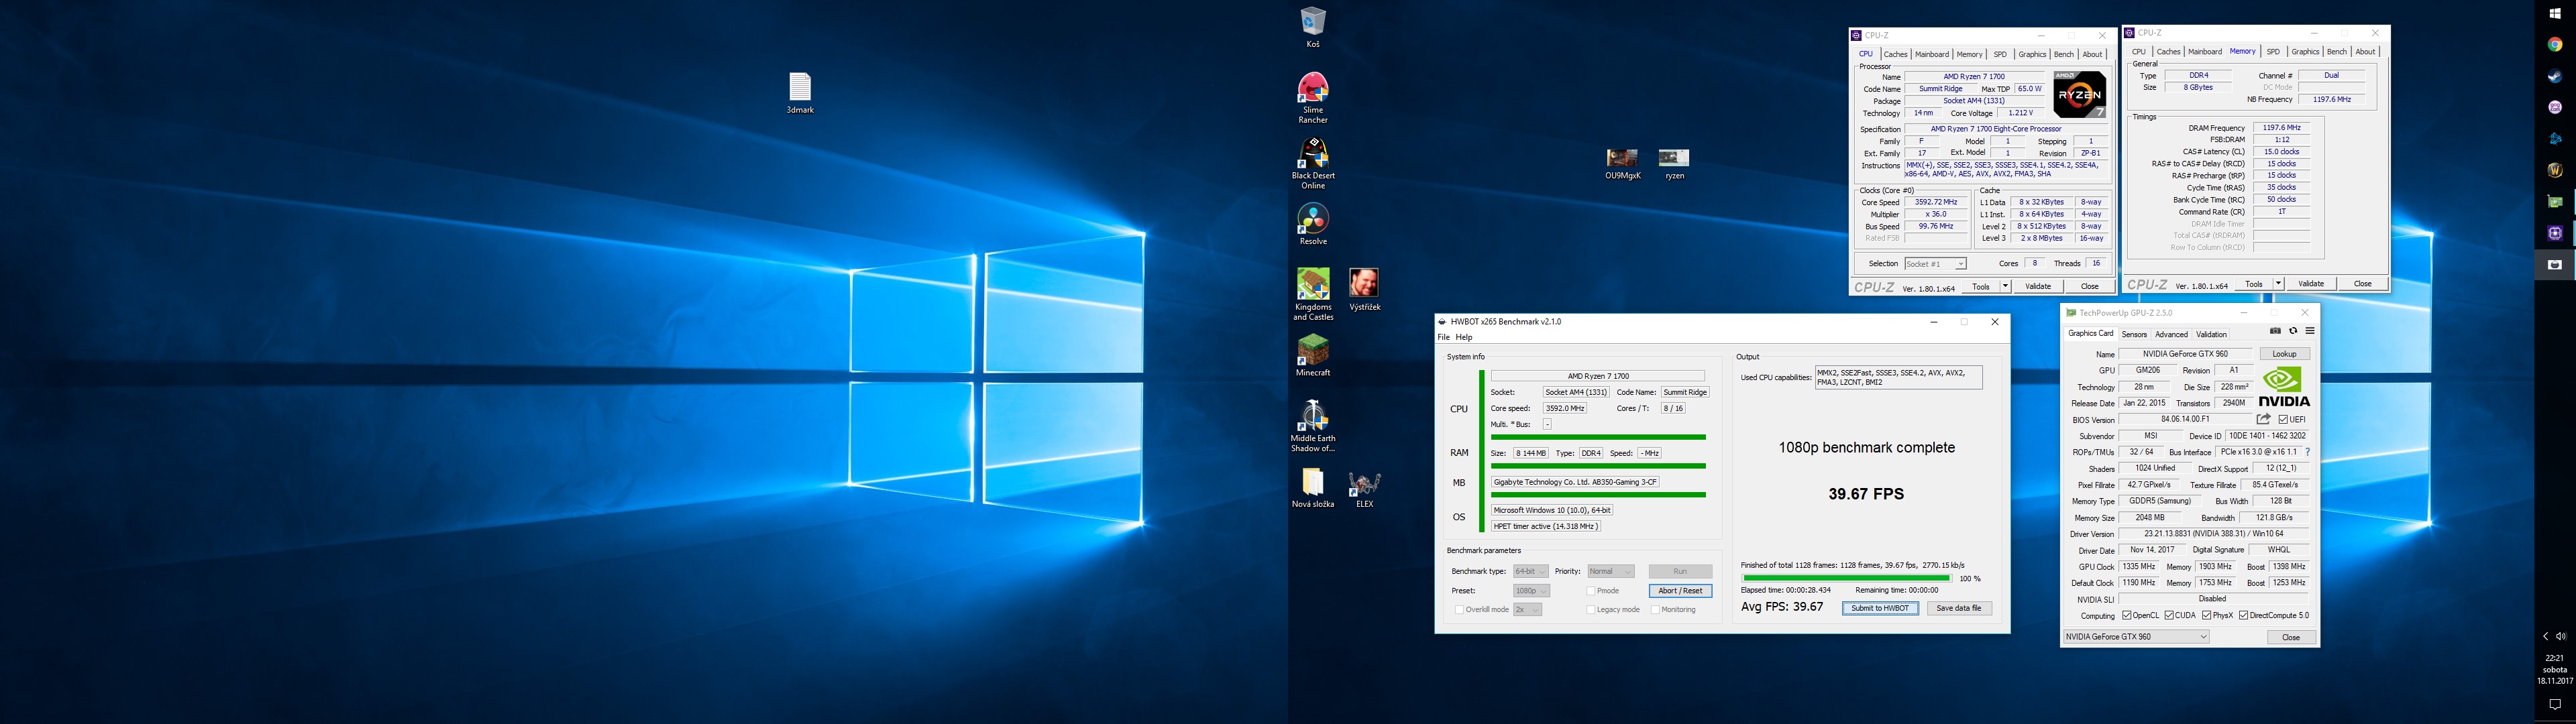
Task: Select the 3dmark text file on desktop
Action: (x=799, y=93)
